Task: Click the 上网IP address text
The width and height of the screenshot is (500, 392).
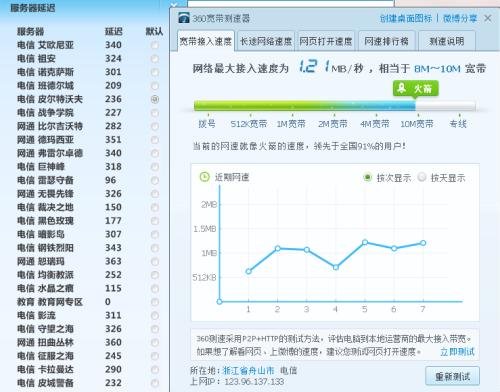Action: click(x=237, y=382)
